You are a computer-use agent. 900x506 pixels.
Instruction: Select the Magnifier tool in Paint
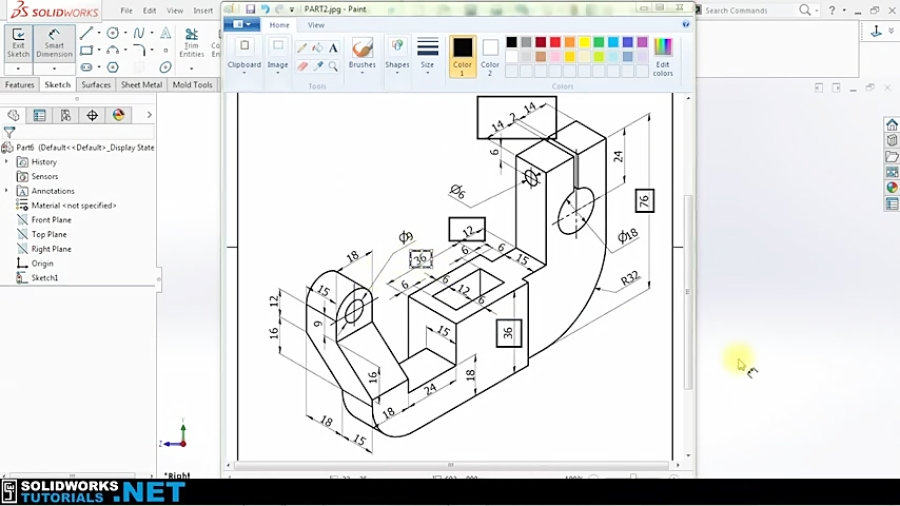tap(333, 66)
